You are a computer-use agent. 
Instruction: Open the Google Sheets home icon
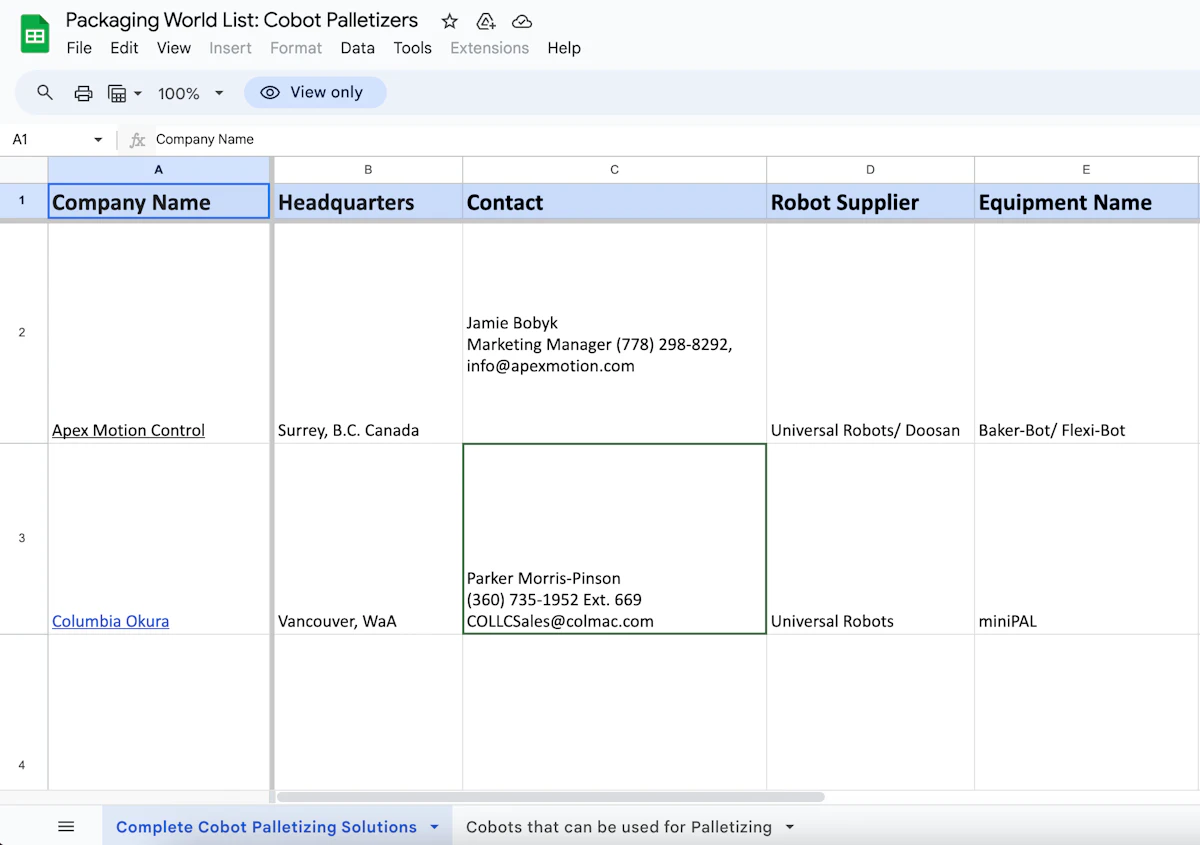35,35
